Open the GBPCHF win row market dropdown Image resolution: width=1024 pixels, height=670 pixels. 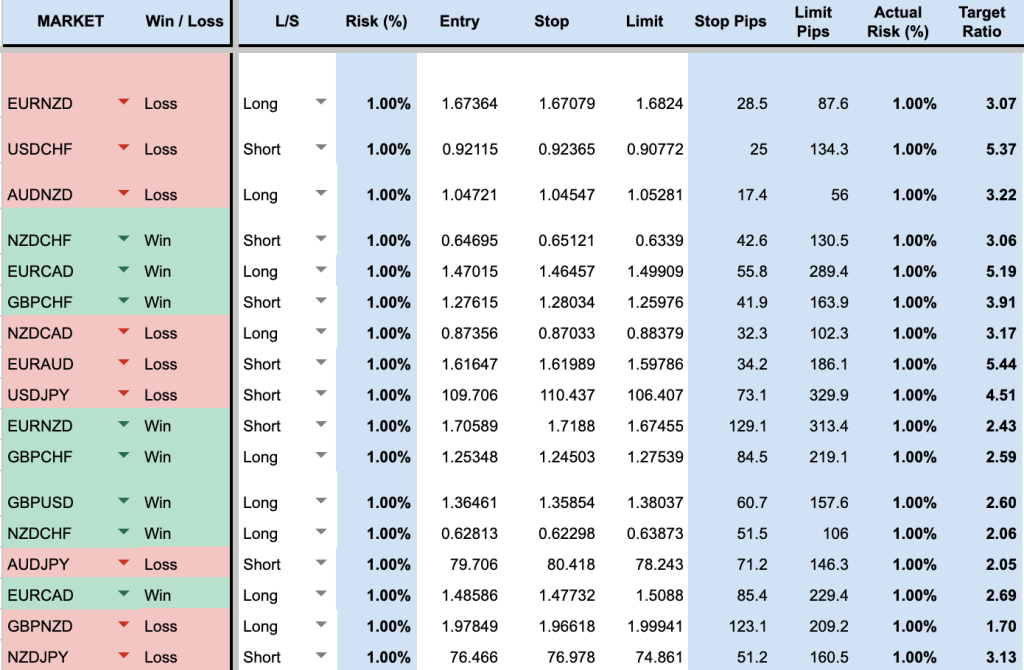coord(122,301)
